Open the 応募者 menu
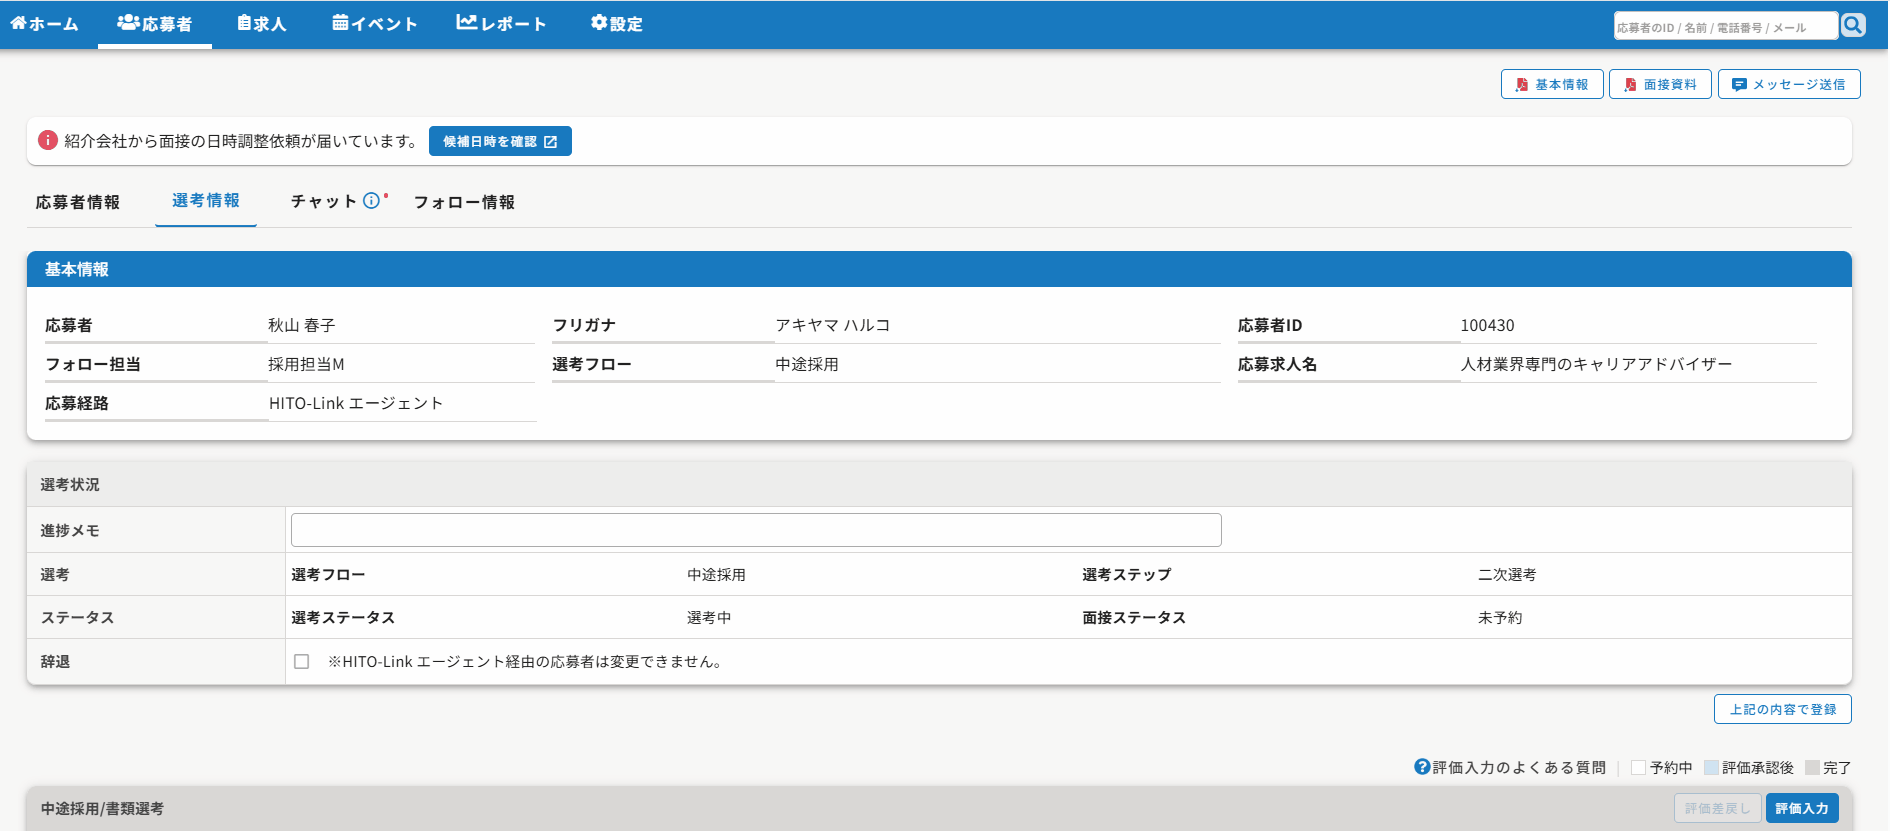This screenshot has width=1890, height=831. pyautogui.click(x=155, y=24)
